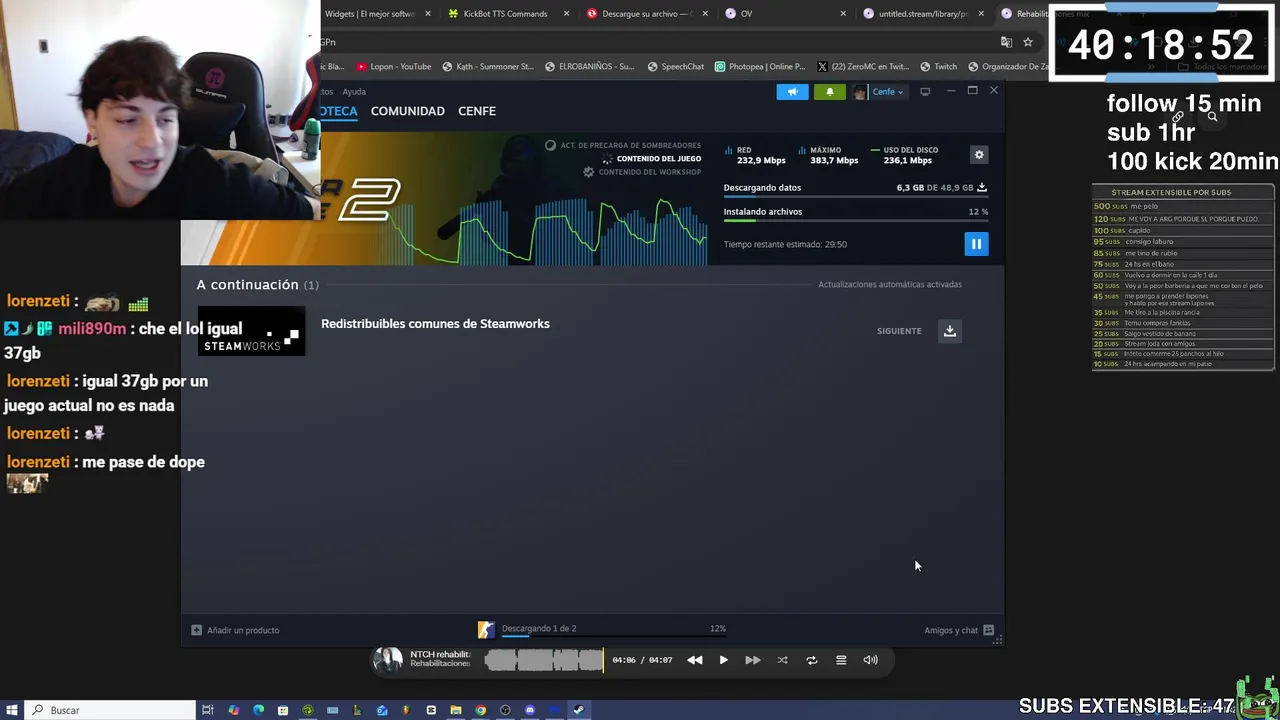
Task: Open Amigos y chat
Action: [951, 630]
